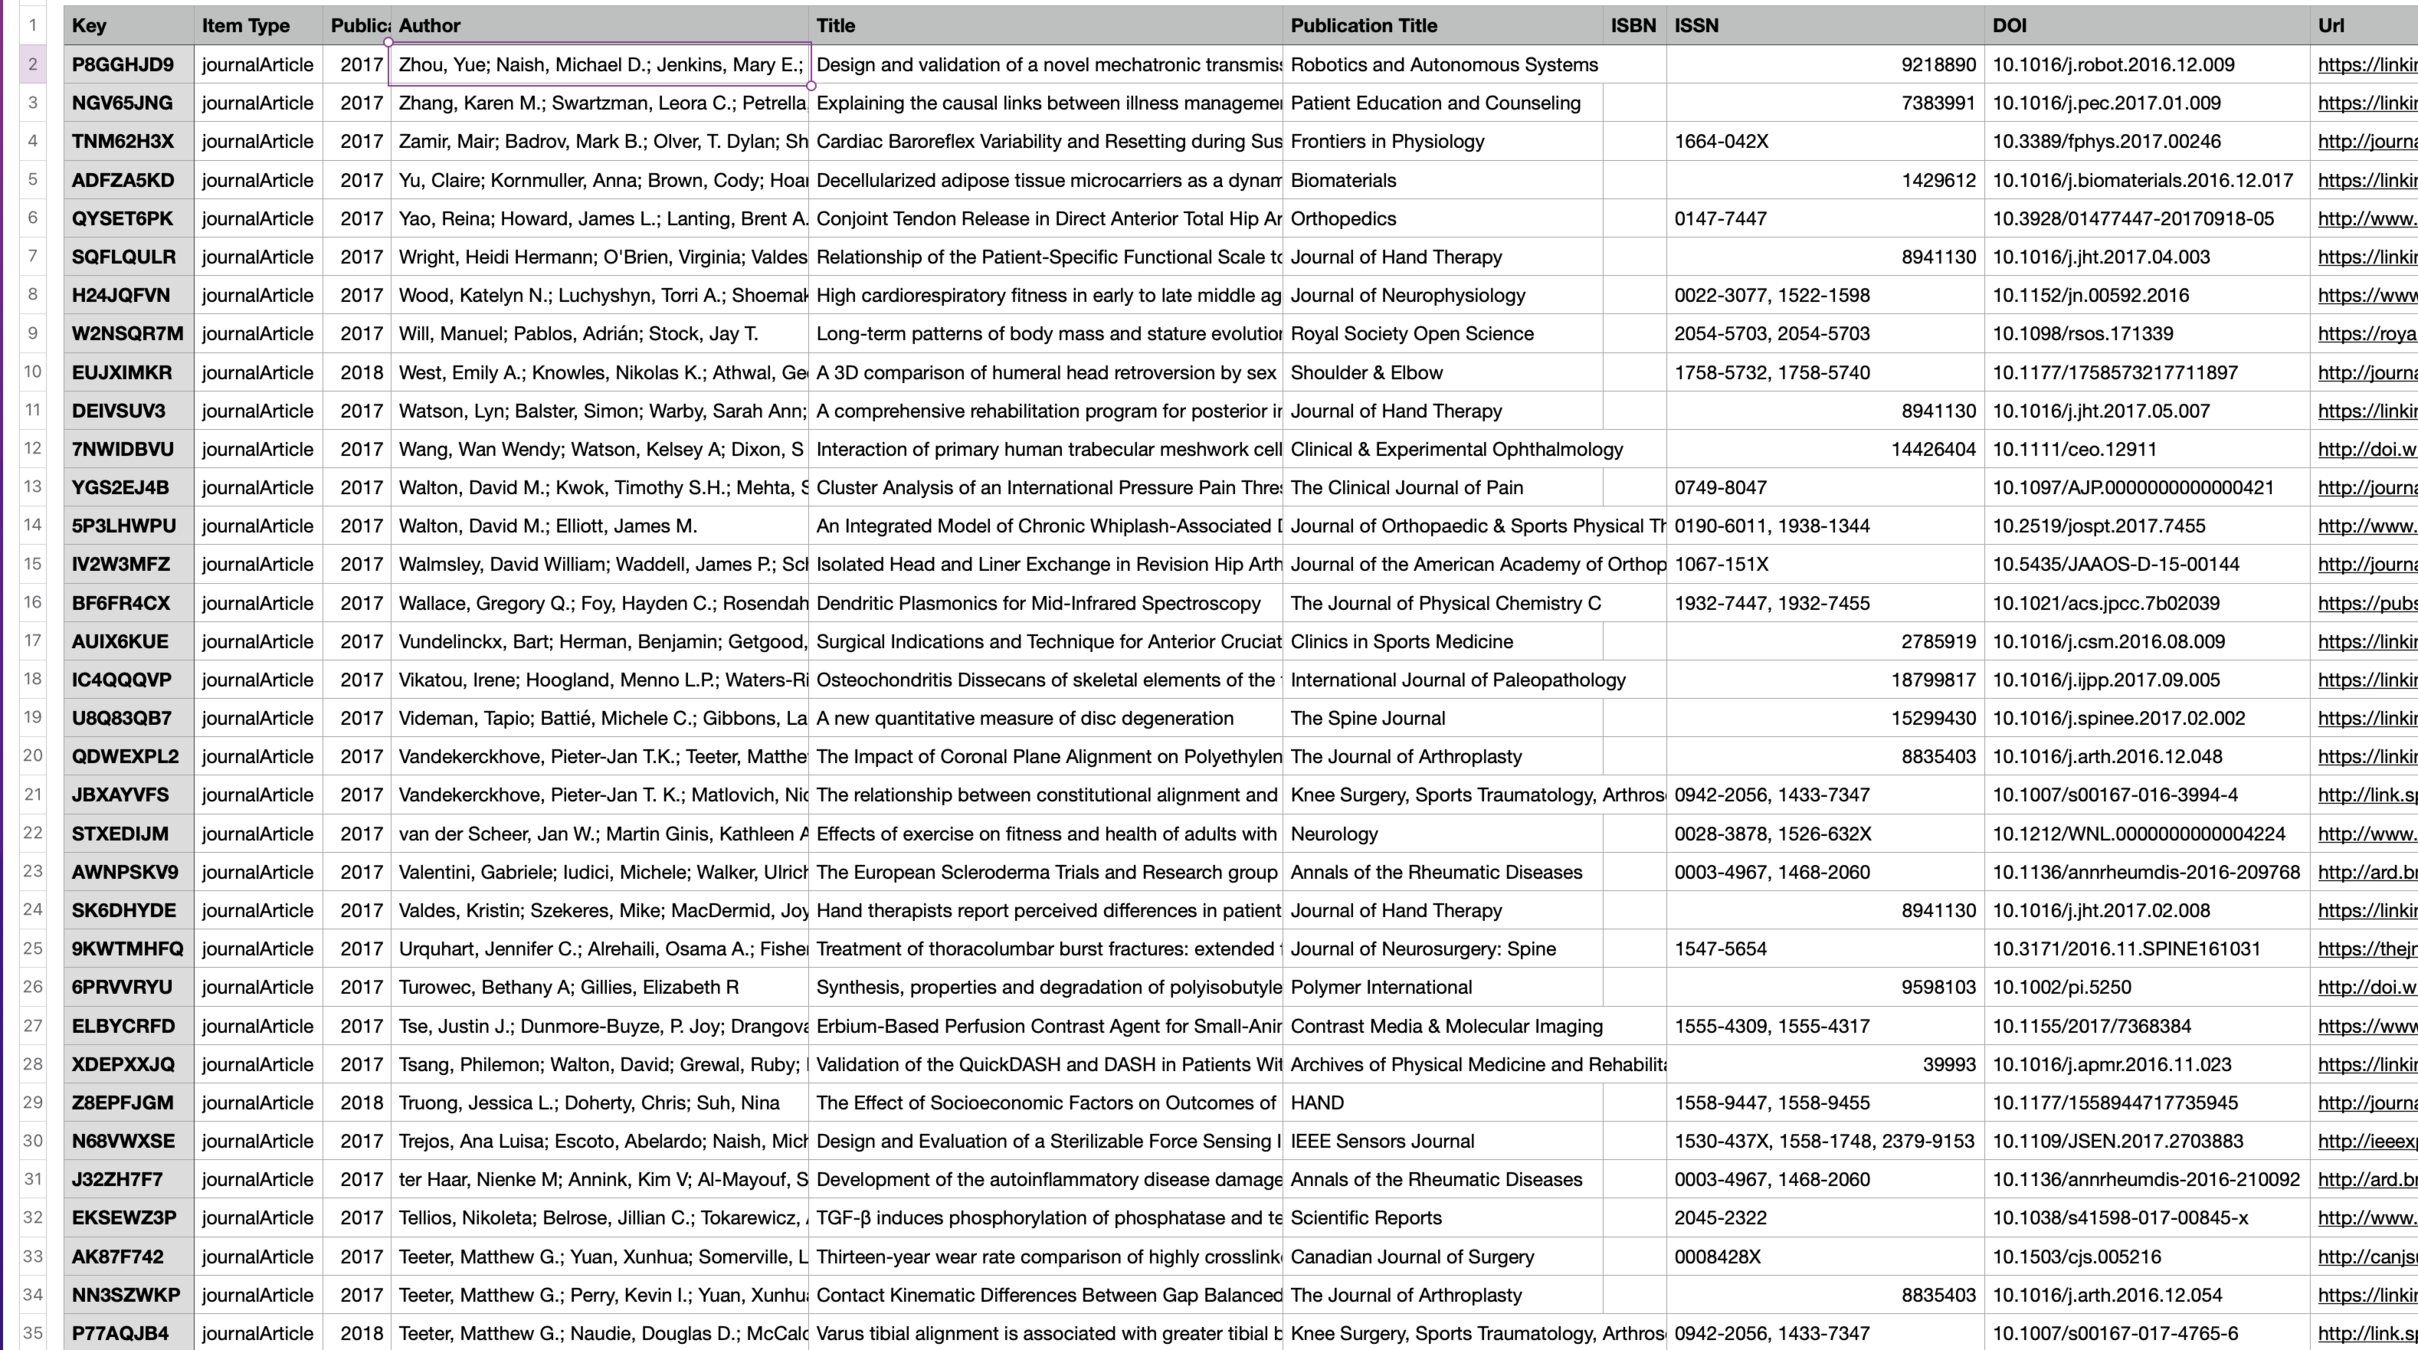The height and width of the screenshot is (1350, 2418).
Task: Select the Key column header cell
Action: pos(128,26)
